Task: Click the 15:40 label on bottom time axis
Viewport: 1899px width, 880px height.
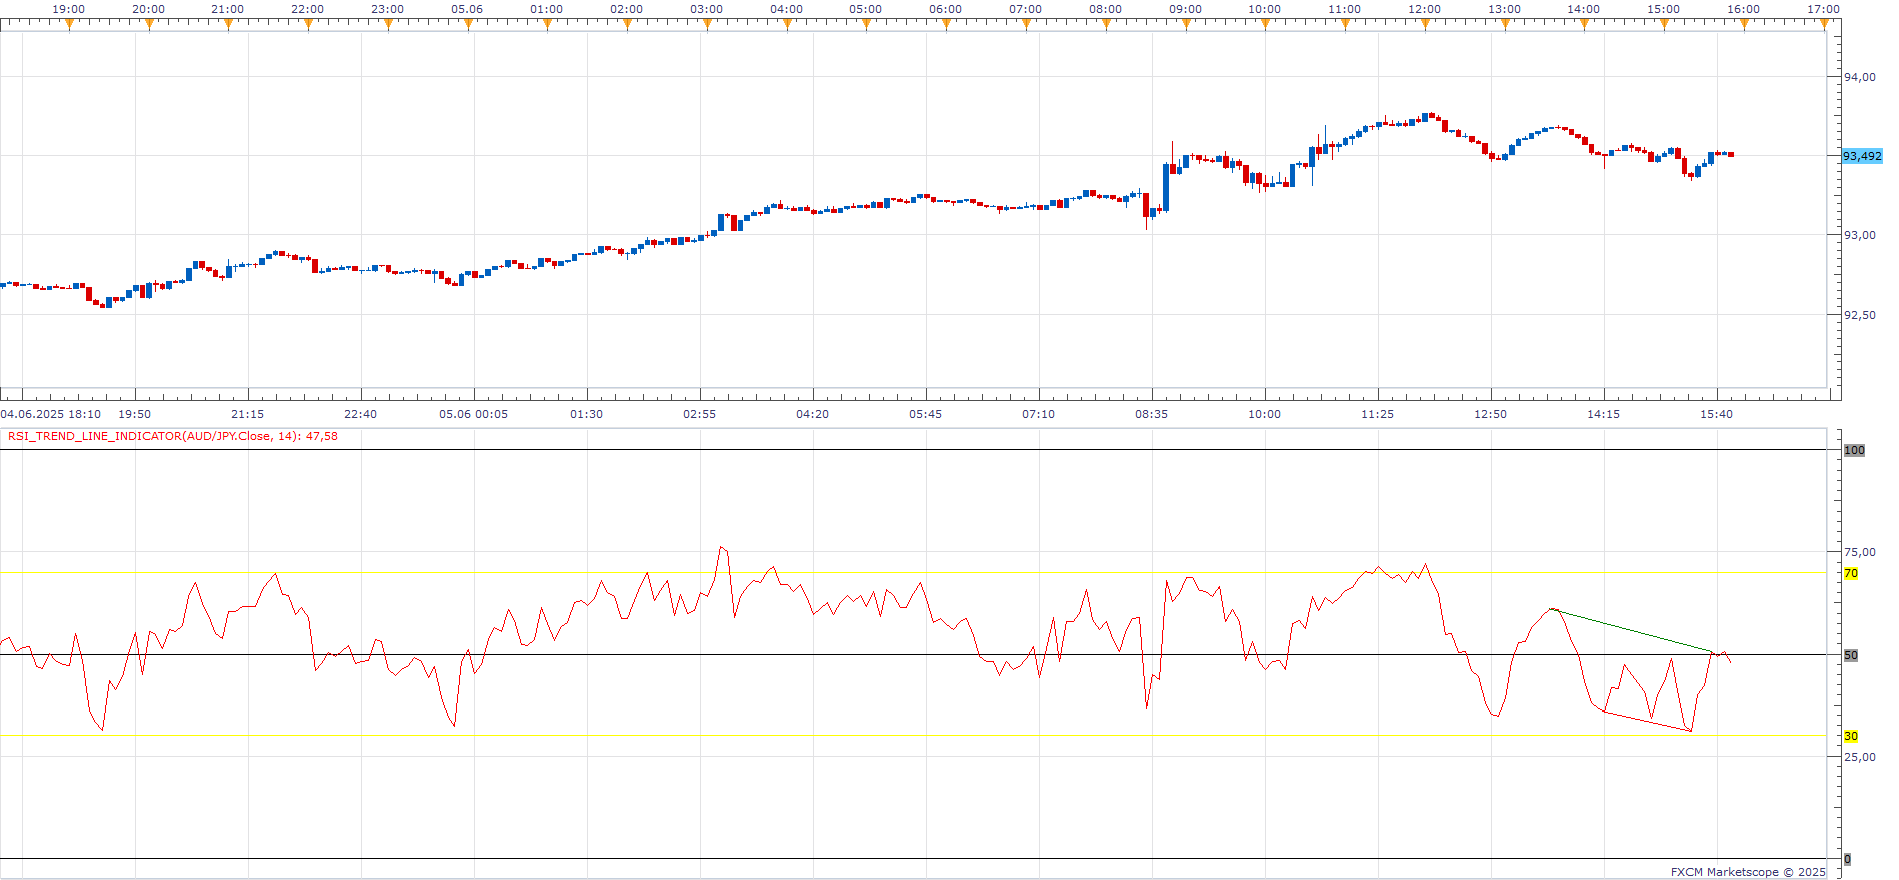Action: tap(1717, 414)
